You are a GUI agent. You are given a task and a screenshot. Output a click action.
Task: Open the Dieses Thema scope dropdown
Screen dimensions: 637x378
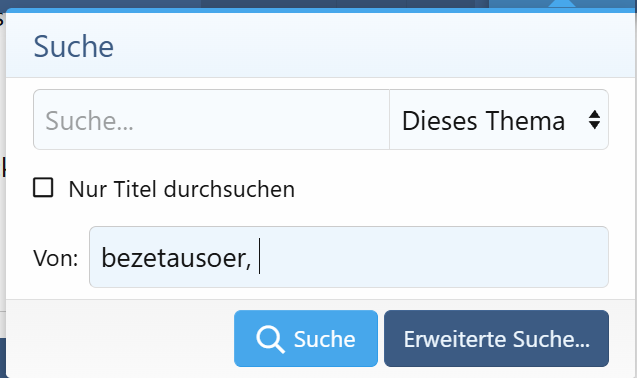[499, 119]
